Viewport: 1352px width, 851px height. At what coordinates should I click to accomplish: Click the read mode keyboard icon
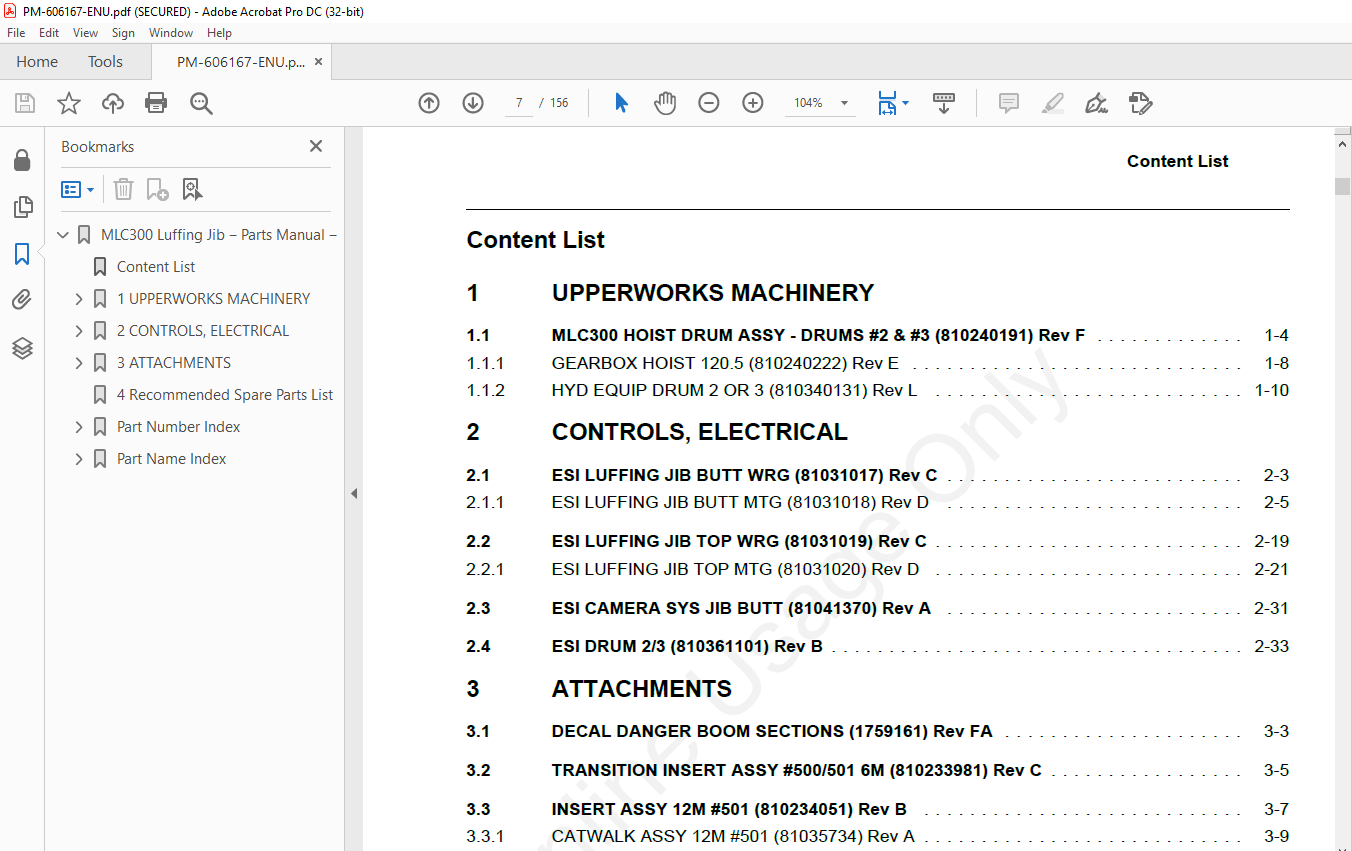click(944, 103)
